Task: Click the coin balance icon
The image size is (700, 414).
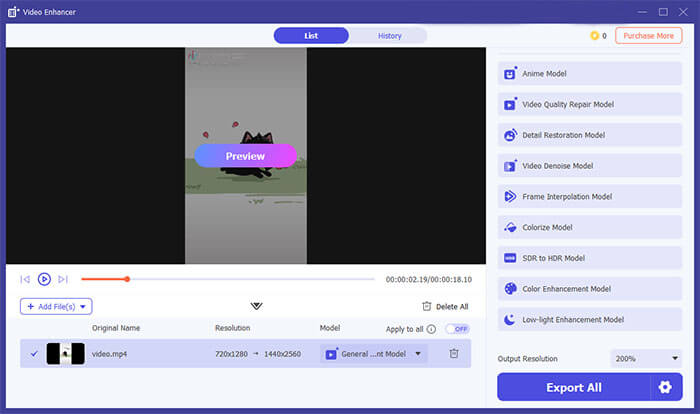Action: pyautogui.click(x=594, y=36)
